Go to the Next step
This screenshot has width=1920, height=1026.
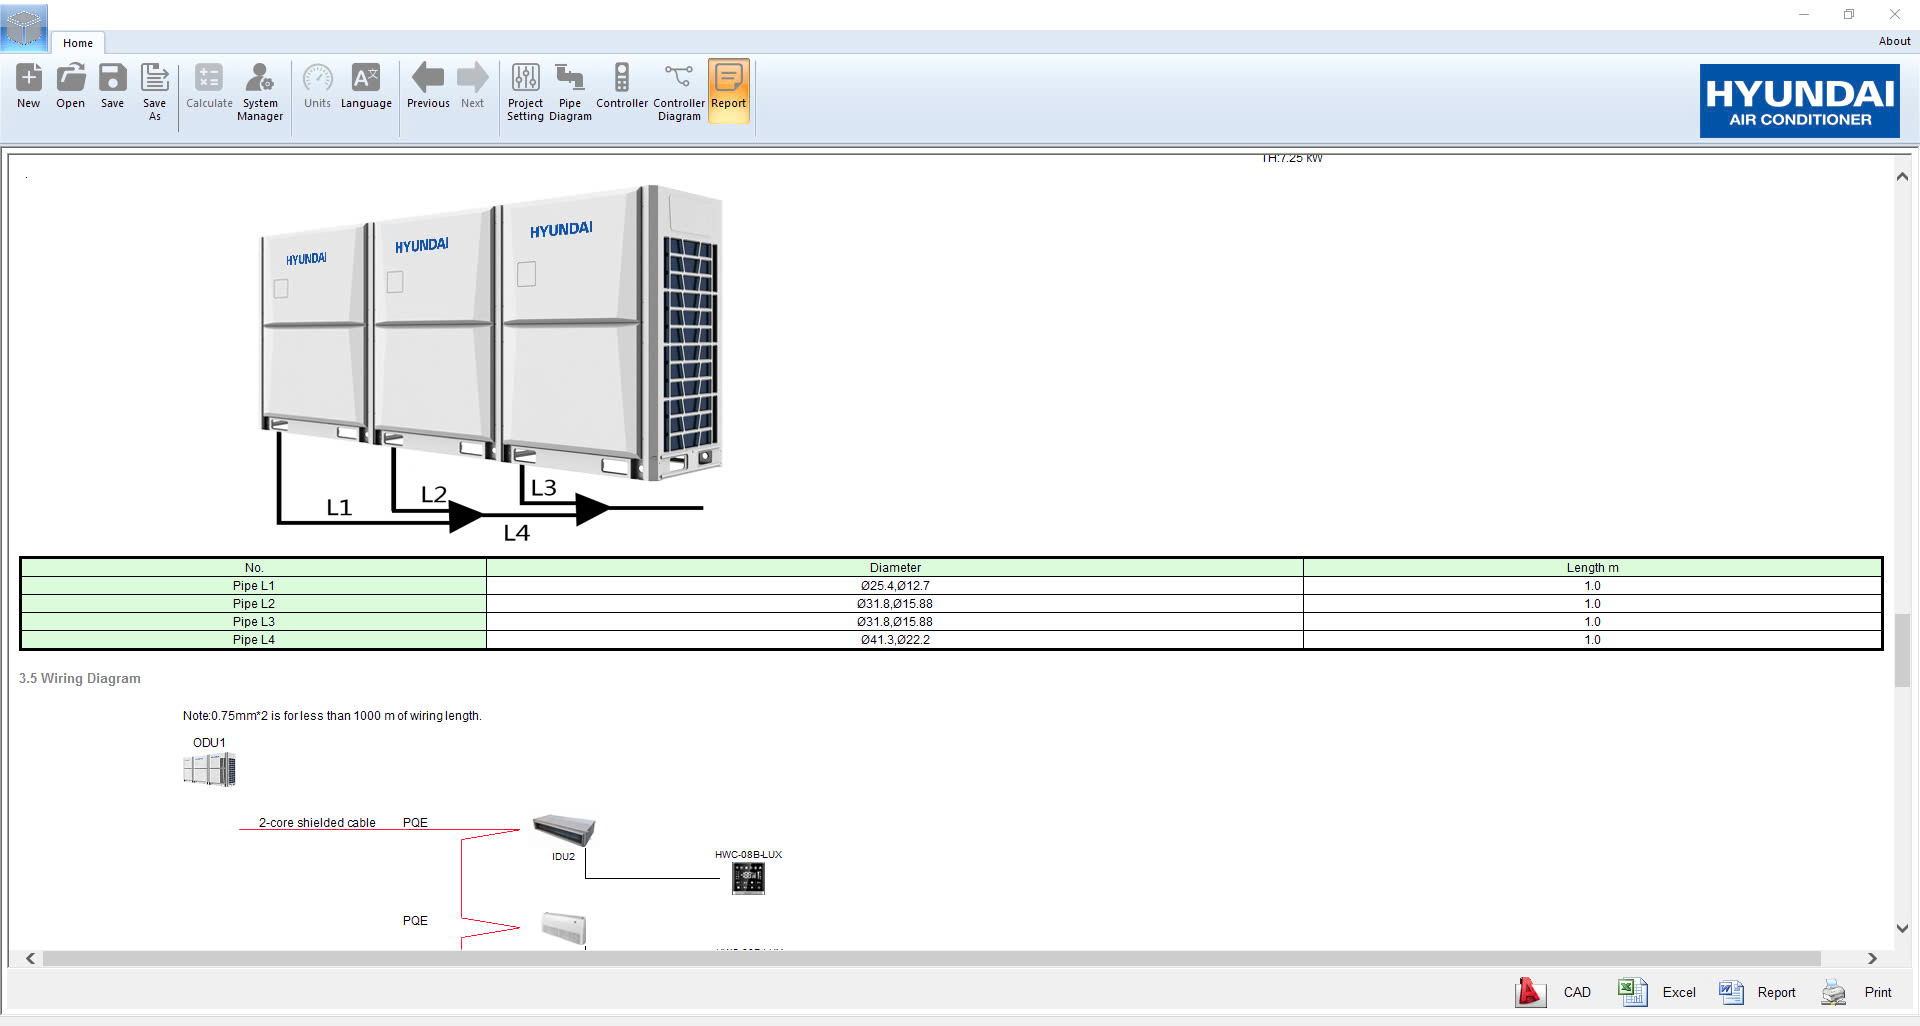[x=472, y=86]
